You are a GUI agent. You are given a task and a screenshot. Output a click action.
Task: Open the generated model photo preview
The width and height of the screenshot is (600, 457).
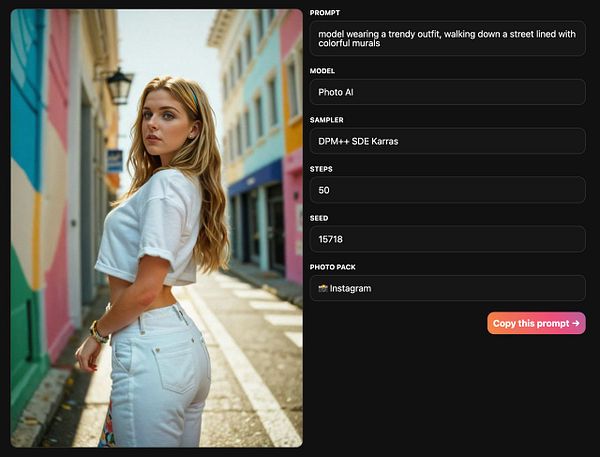[x=157, y=228]
